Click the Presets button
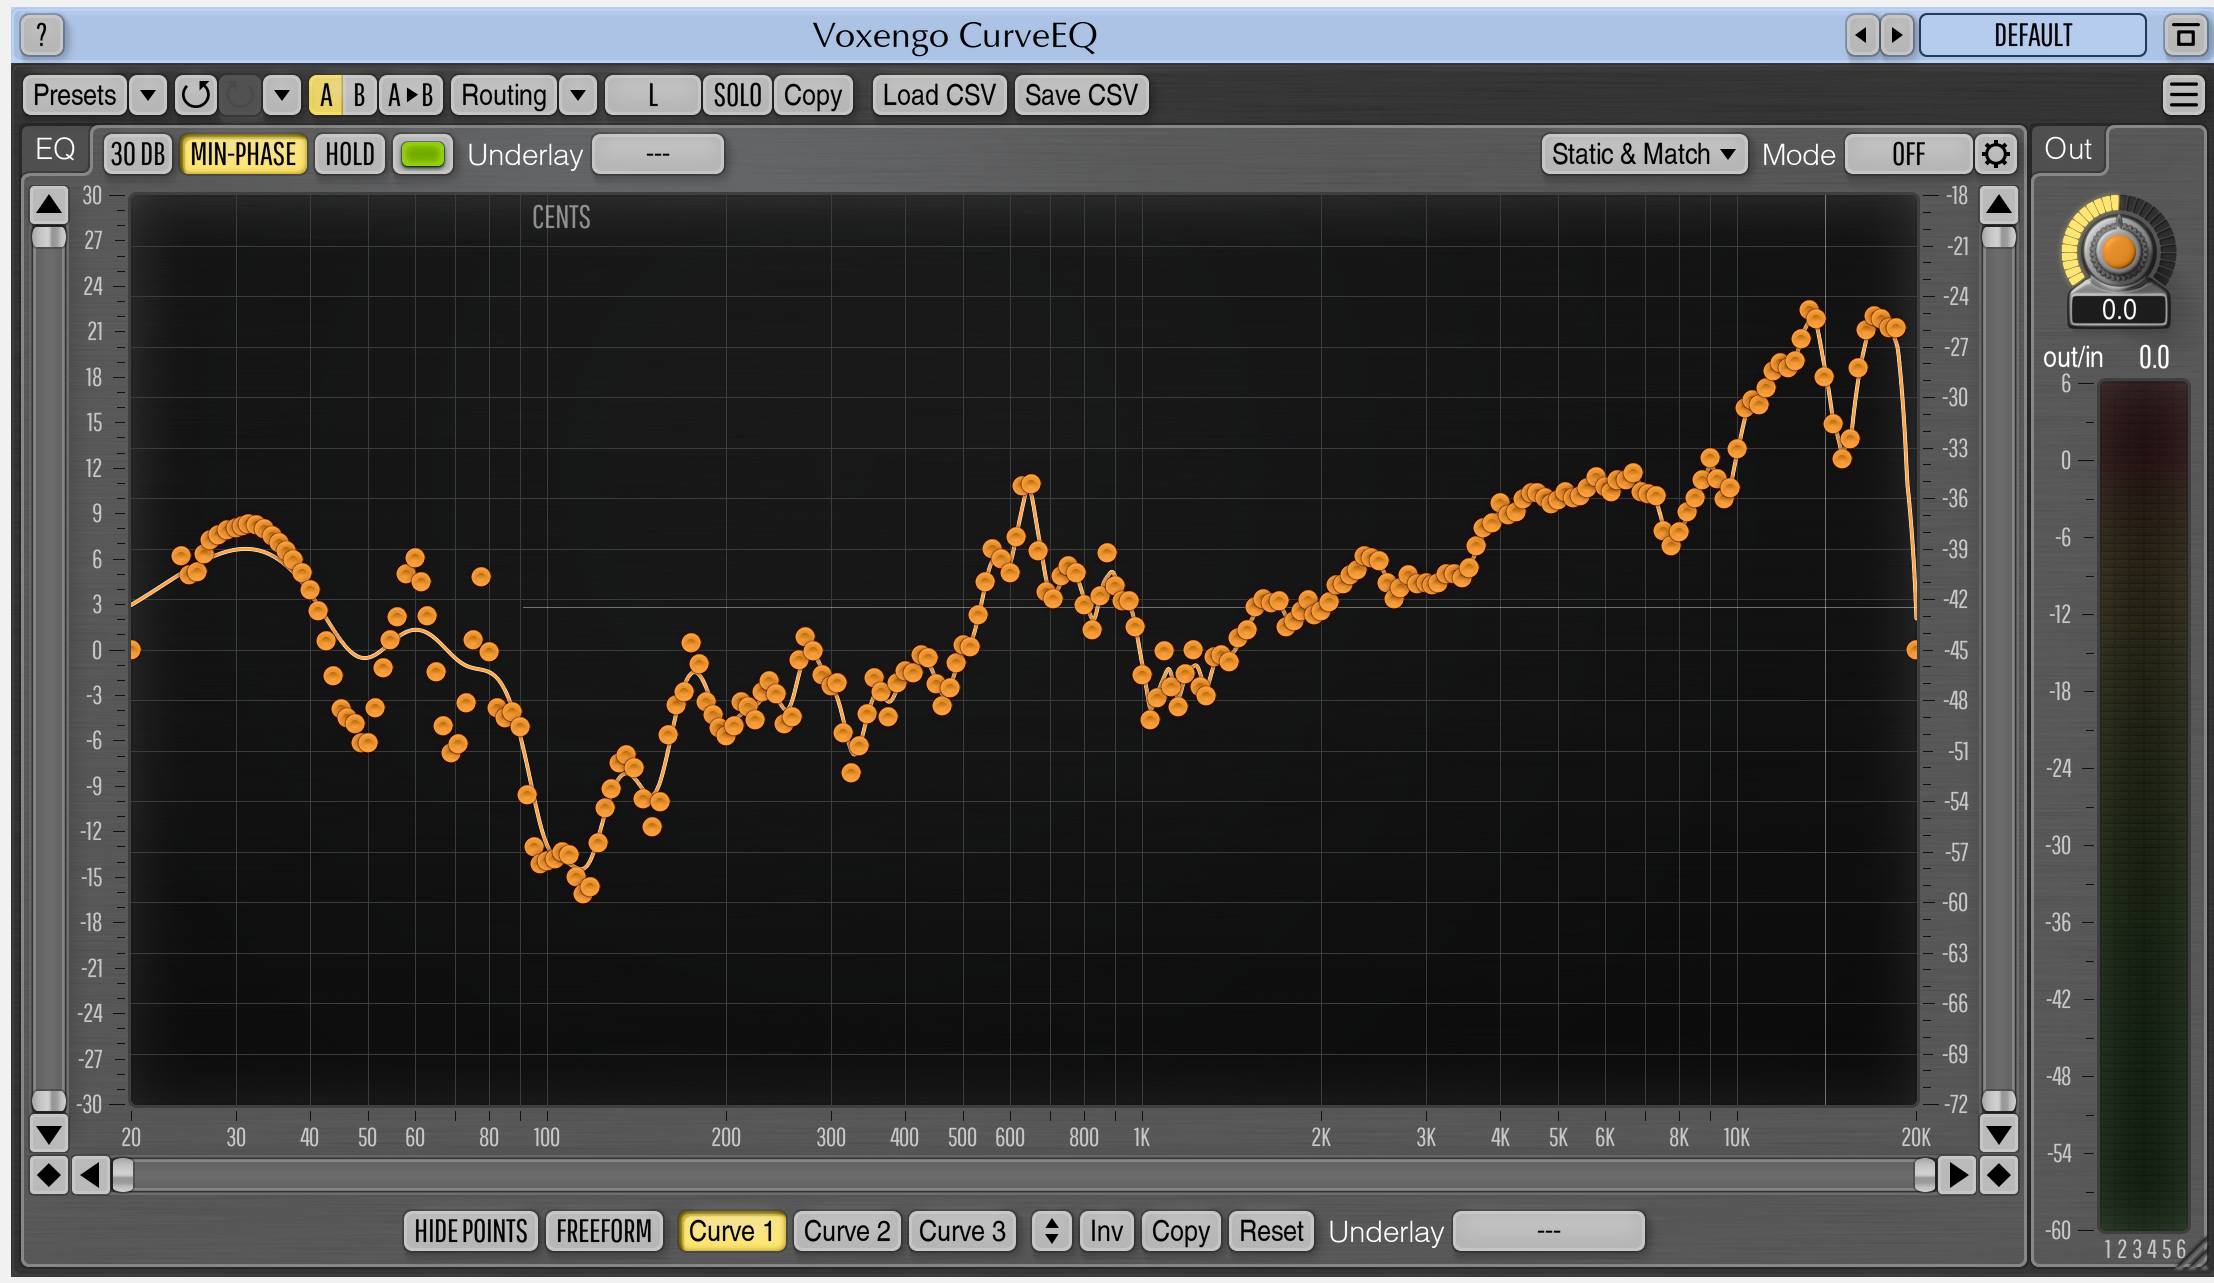This screenshot has height=1283, width=2214. tap(75, 95)
